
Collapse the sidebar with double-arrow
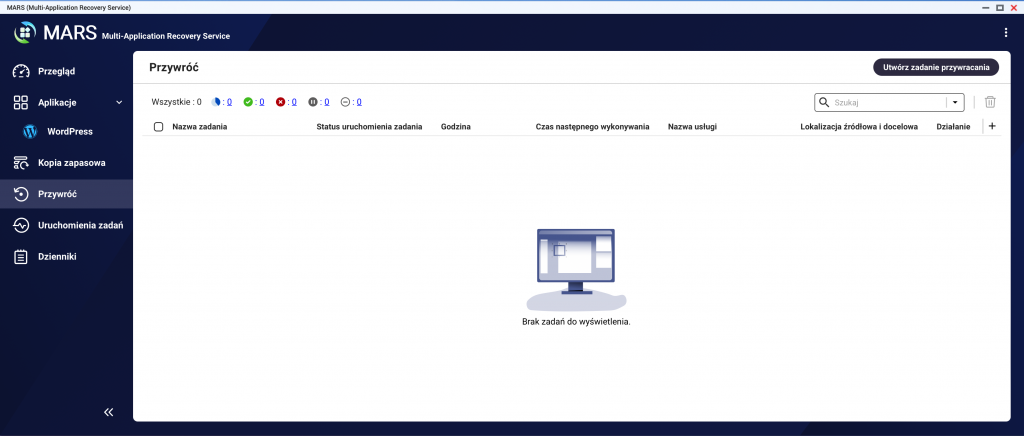(108, 411)
